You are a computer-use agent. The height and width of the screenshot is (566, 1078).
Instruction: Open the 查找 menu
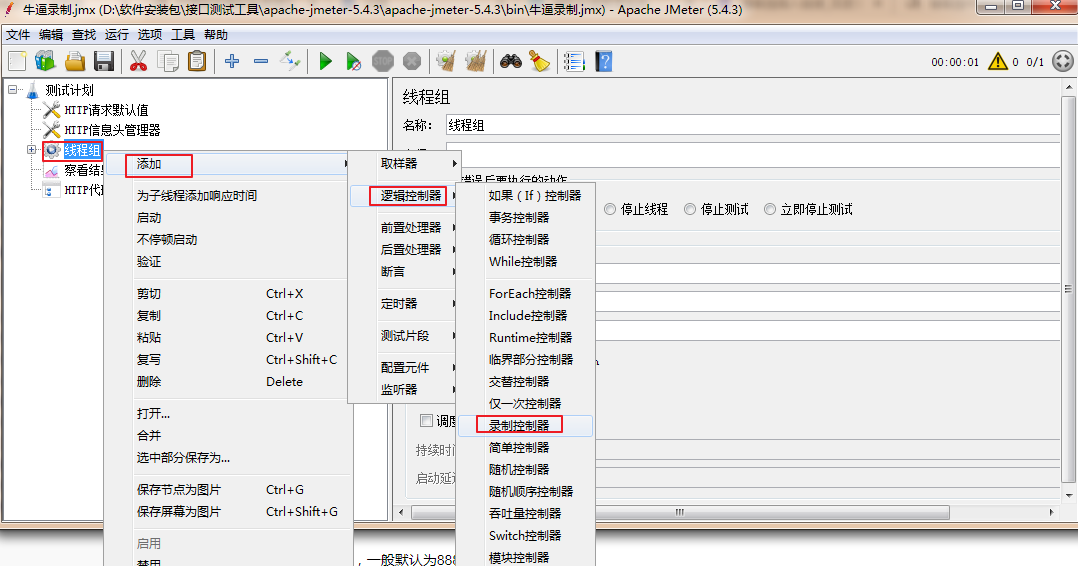click(x=84, y=34)
